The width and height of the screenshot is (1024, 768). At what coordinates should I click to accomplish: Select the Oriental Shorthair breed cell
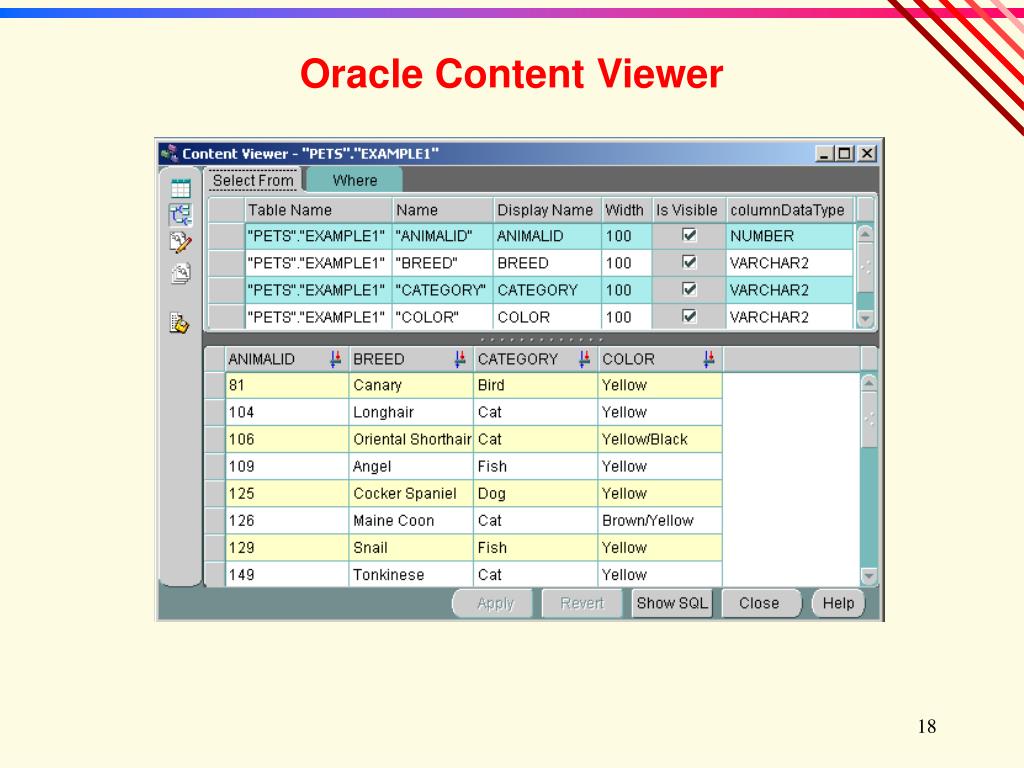click(x=411, y=439)
